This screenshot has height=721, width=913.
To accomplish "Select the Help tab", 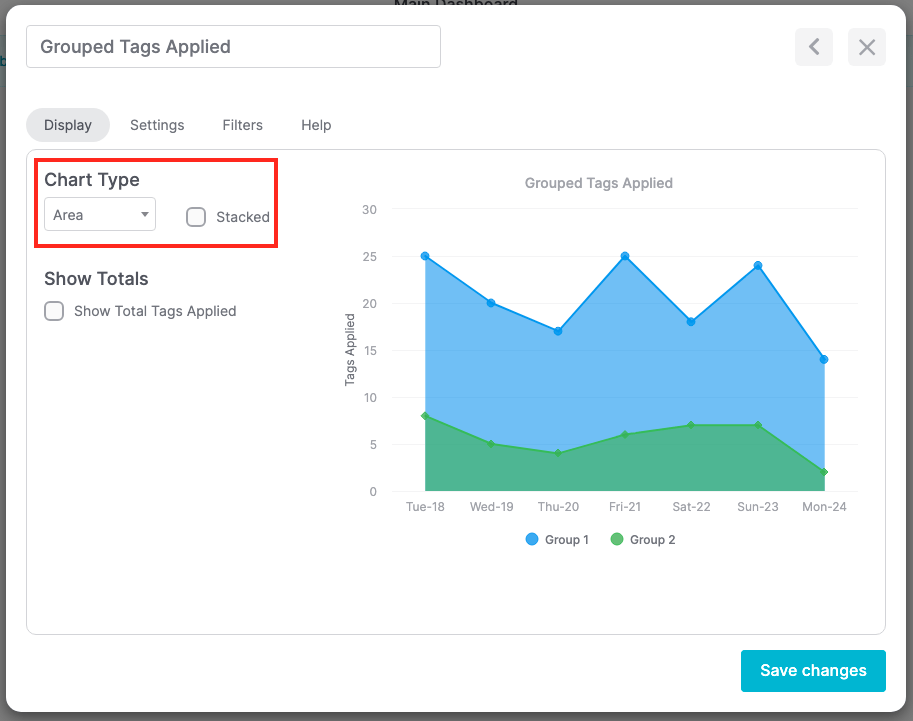I will point(315,125).
